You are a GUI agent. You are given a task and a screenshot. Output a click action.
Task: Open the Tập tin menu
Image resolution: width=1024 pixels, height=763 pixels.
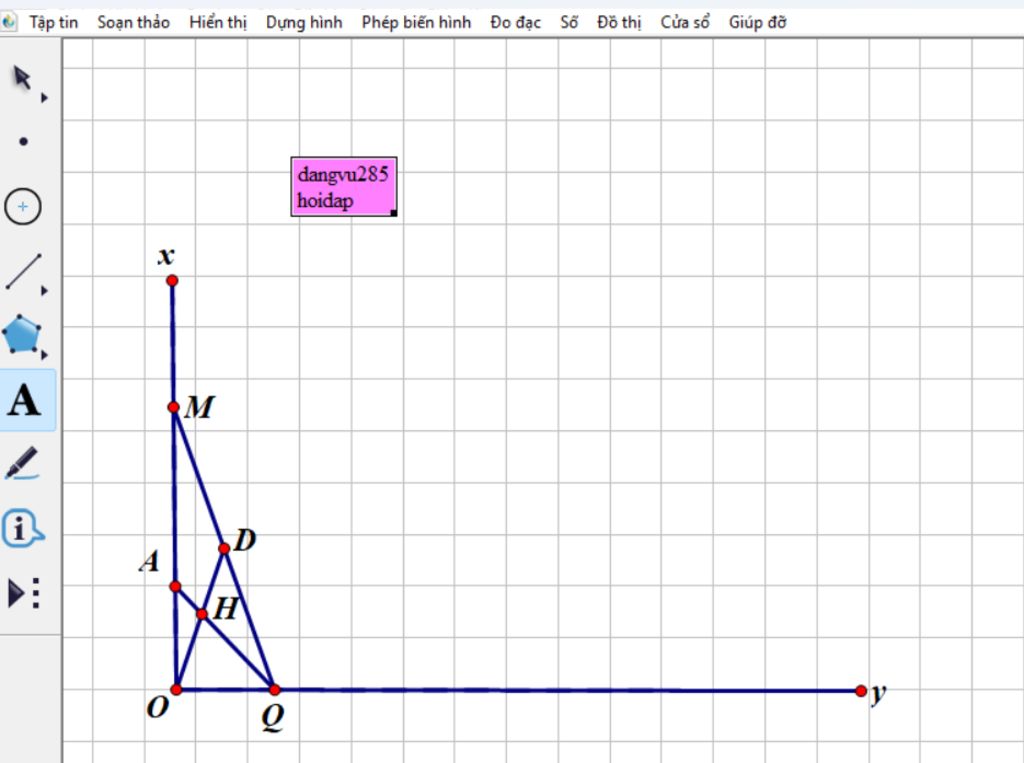pos(54,23)
